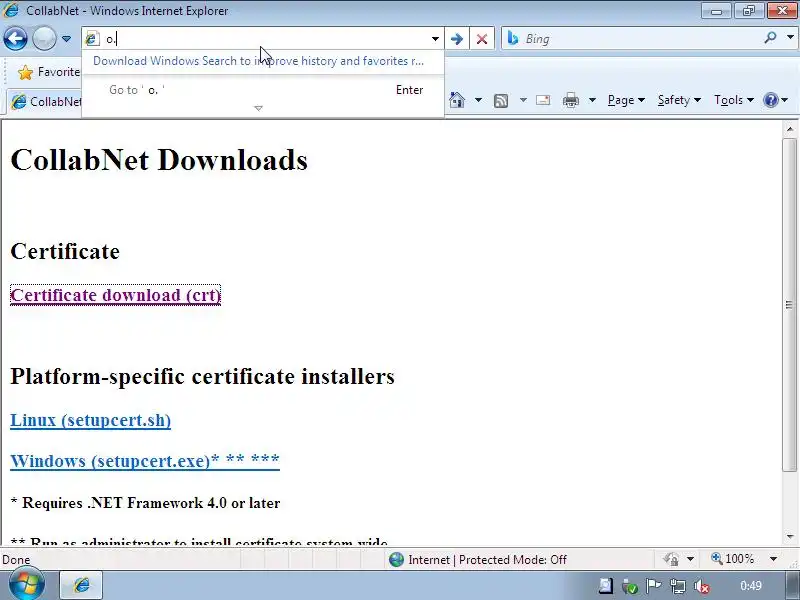The image size is (800, 600).
Task: Click Internet Protected Mode zone indicator
Action: (x=478, y=560)
